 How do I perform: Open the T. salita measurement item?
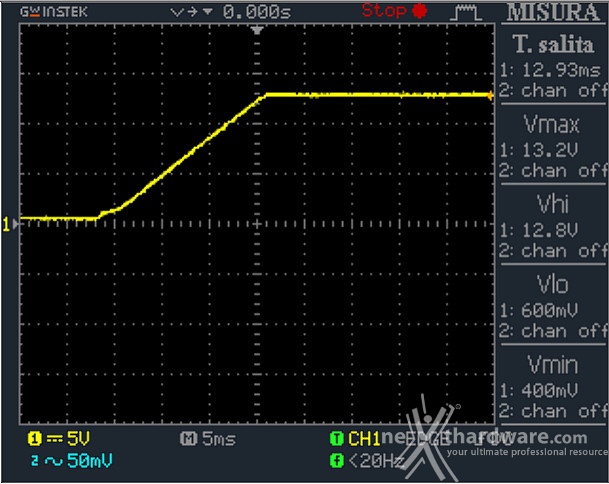553,44
